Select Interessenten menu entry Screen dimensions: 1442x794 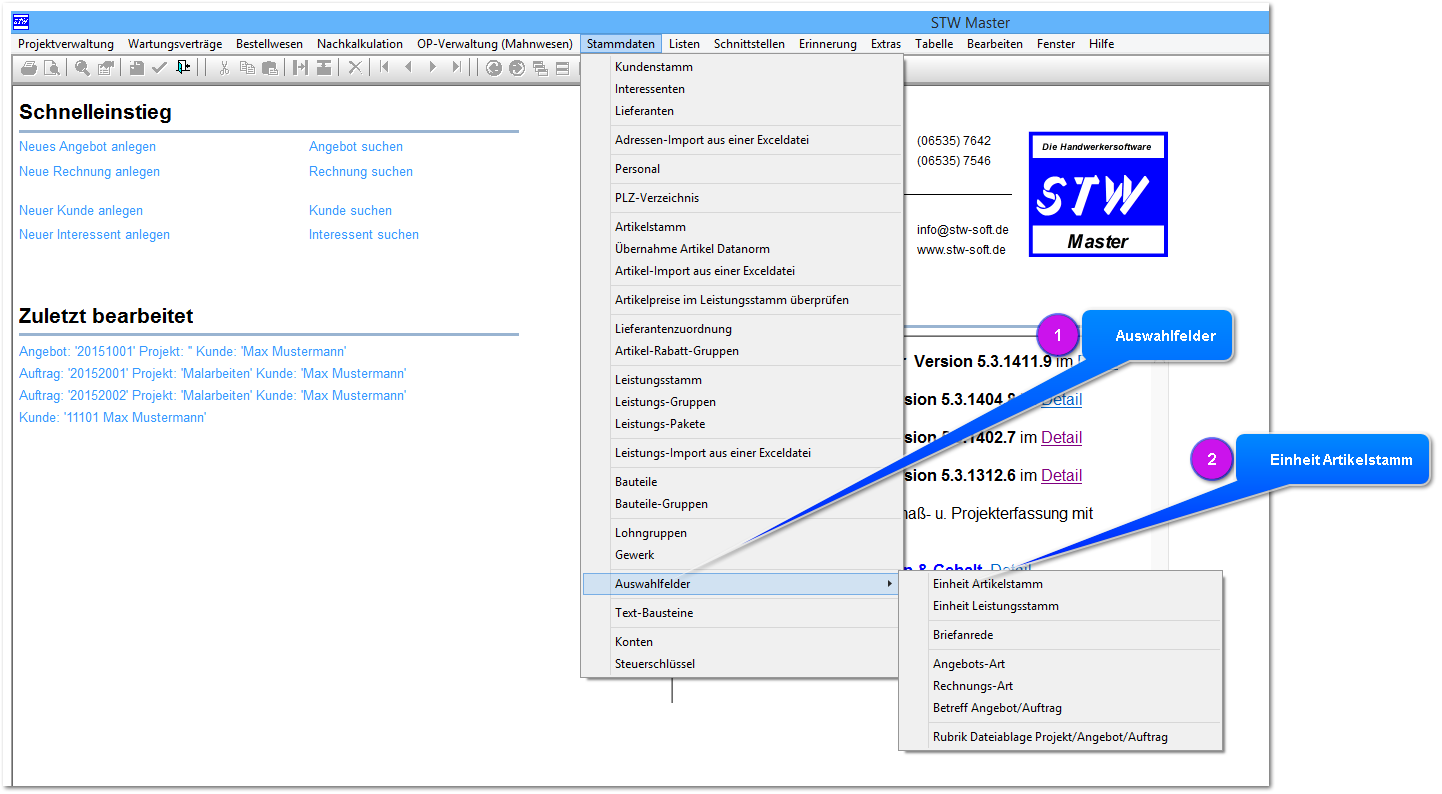650,89
